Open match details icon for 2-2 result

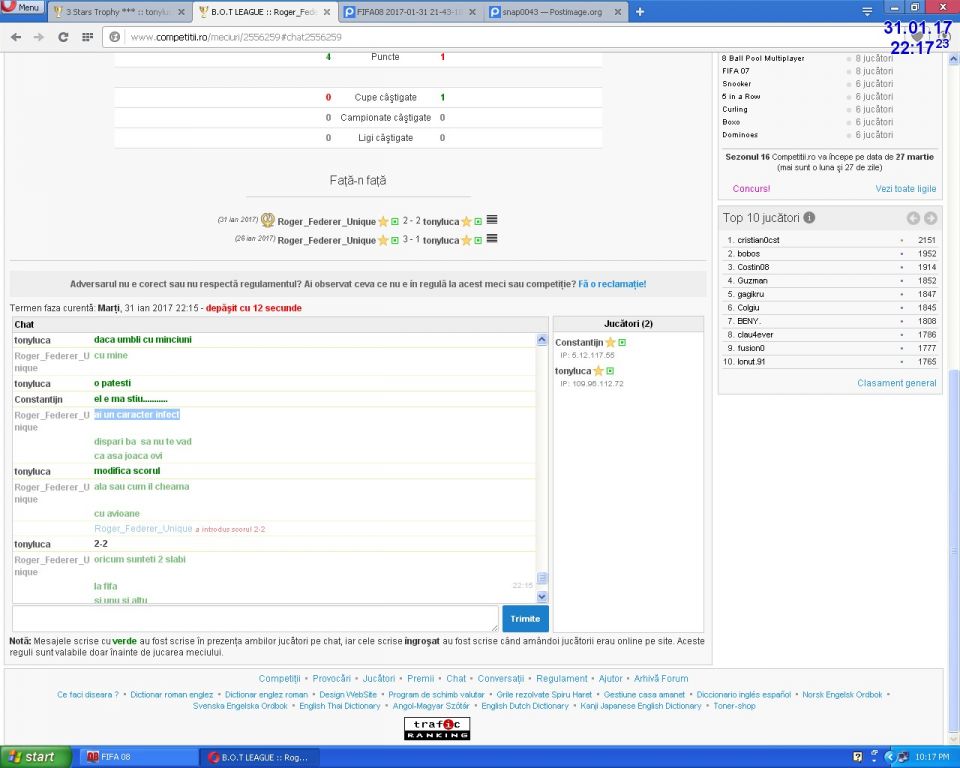click(492, 221)
